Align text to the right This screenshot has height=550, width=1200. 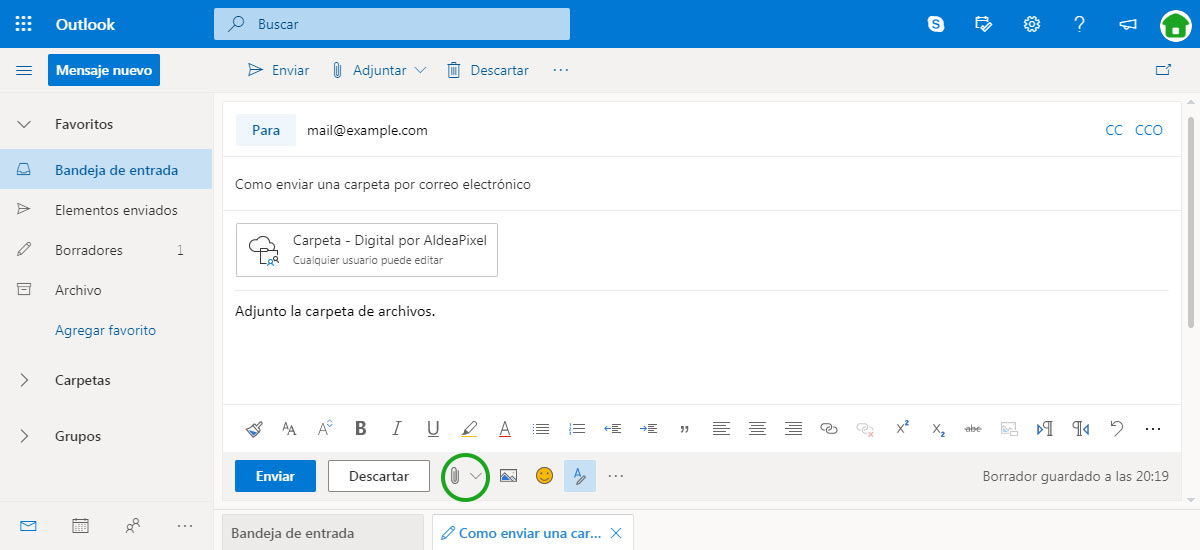(x=793, y=428)
